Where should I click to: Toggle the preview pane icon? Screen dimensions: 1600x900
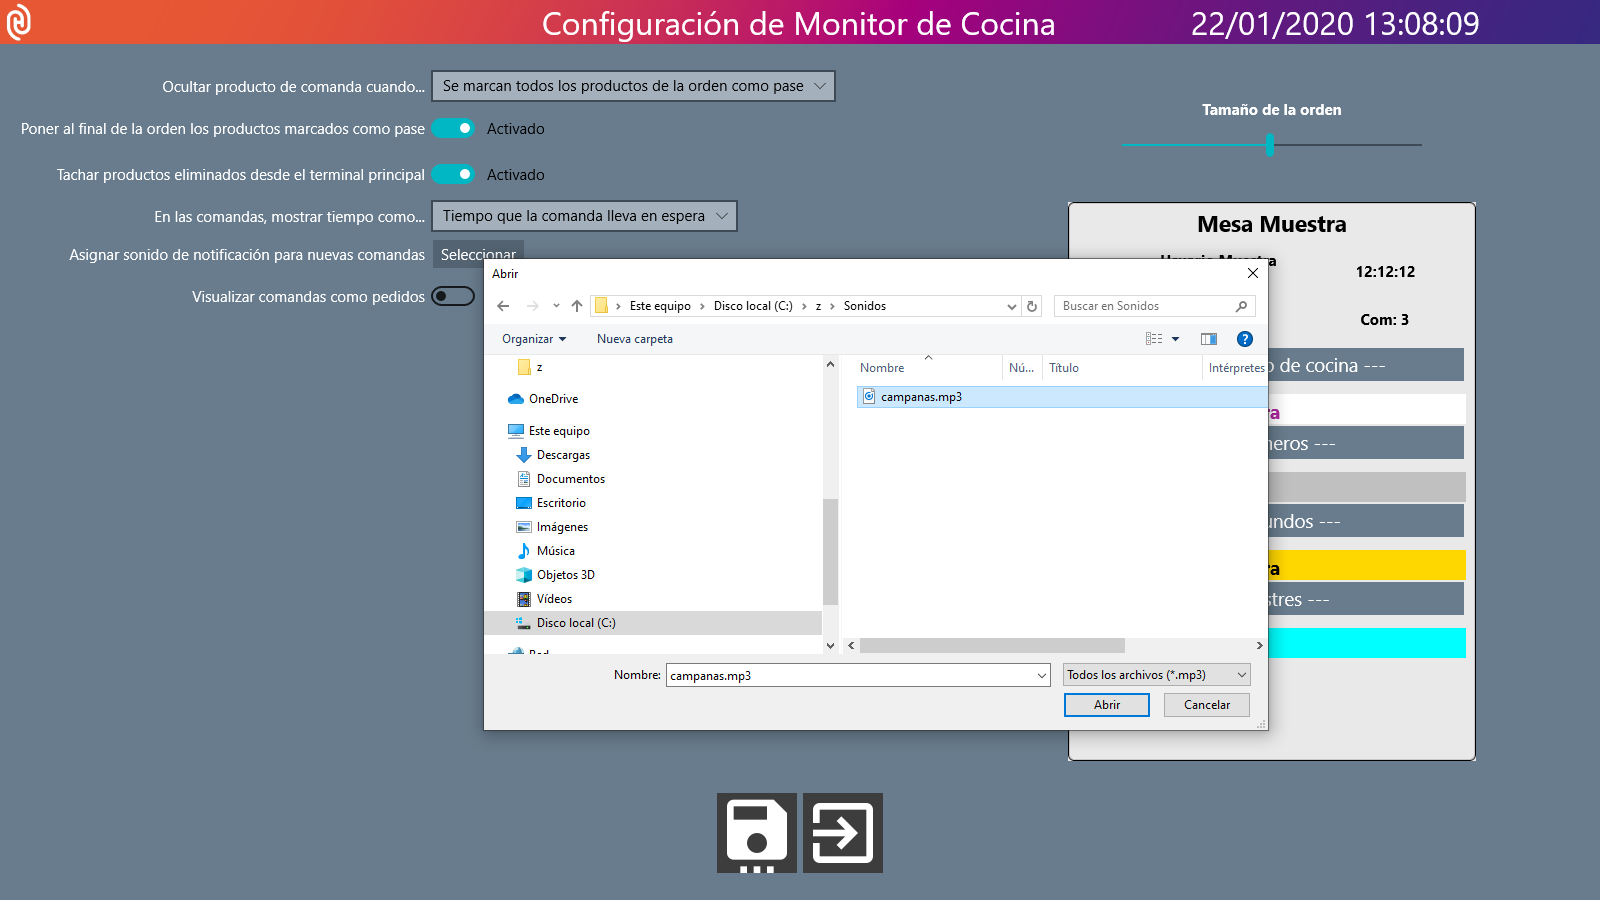click(1209, 339)
